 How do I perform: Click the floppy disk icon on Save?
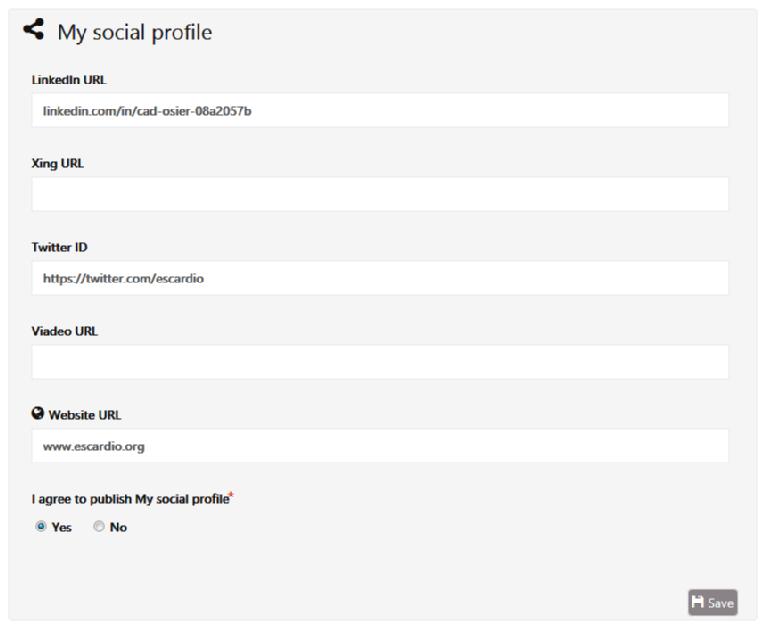[698, 602]
